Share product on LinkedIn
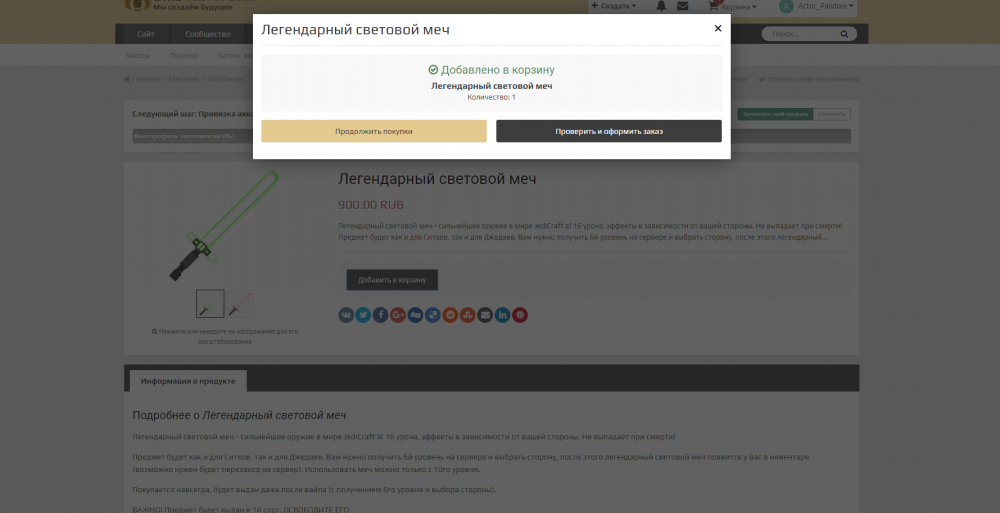Screen dimensions: 1000x513 [x=503, y=315]
